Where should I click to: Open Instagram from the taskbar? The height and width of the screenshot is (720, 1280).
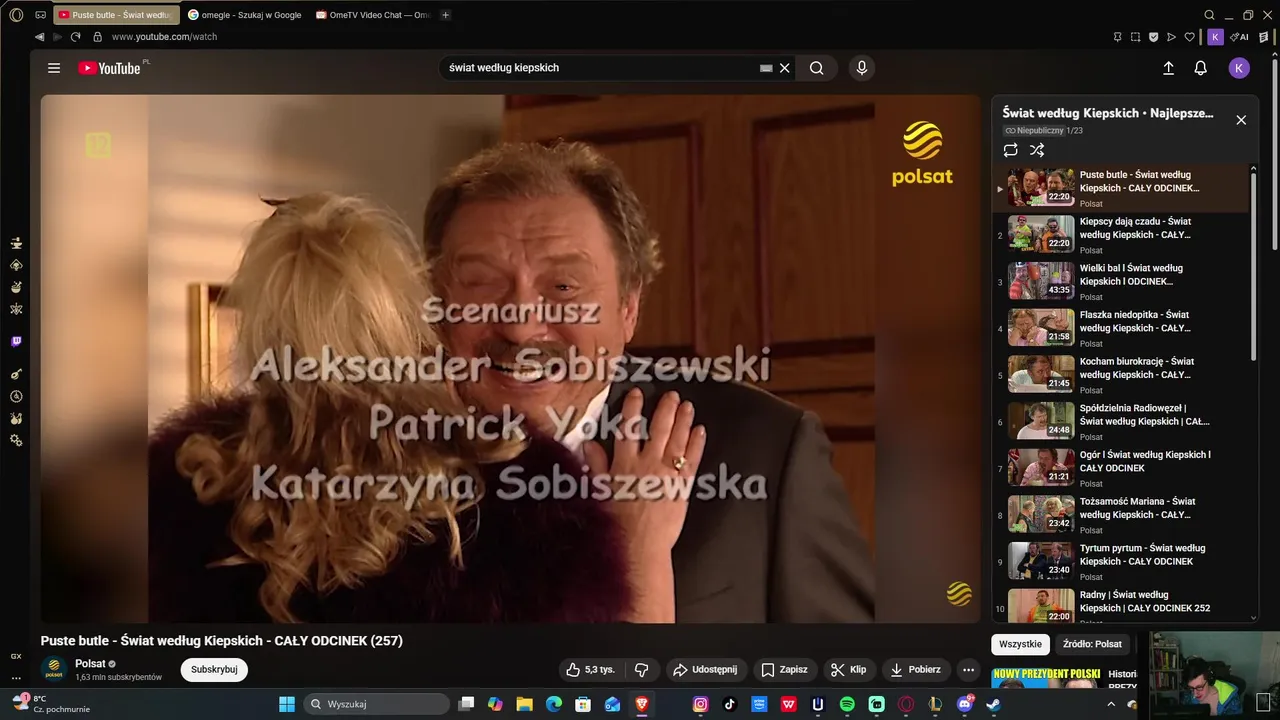(x=701, y=704)
